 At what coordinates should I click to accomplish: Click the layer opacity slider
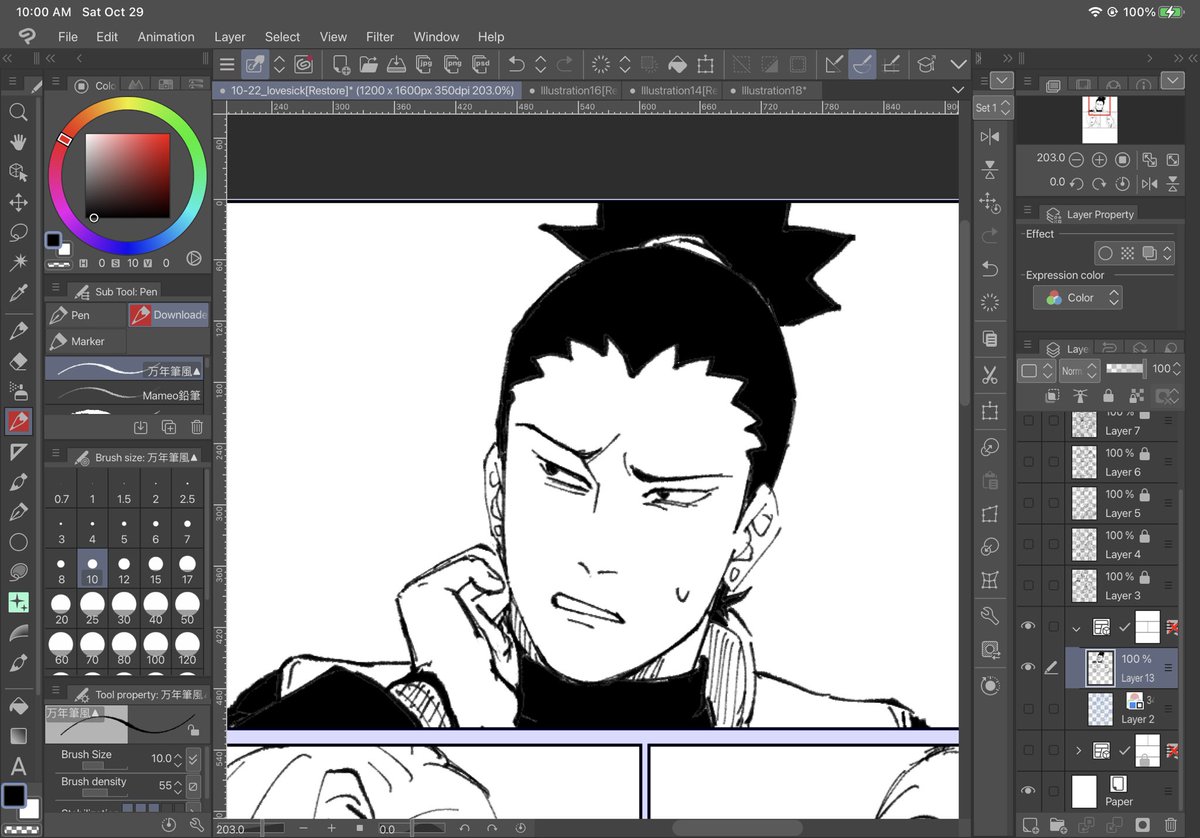pos(1126,369)
